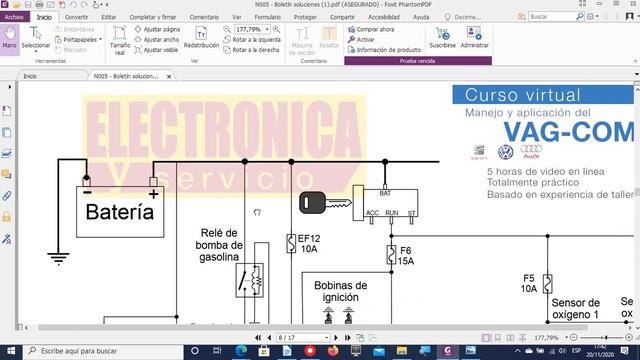Click the status bar zoom slider handle
The image size is (640, 360).
pyautogui.click(x=606, y=338)
